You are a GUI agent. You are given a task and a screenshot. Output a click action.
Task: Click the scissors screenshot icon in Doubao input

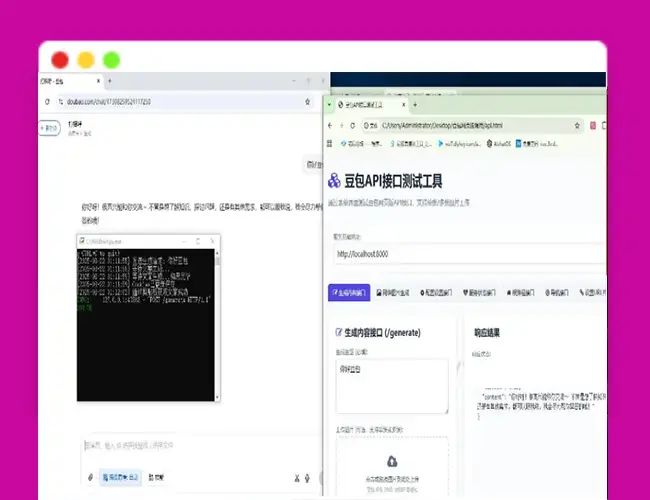(297, 478)
